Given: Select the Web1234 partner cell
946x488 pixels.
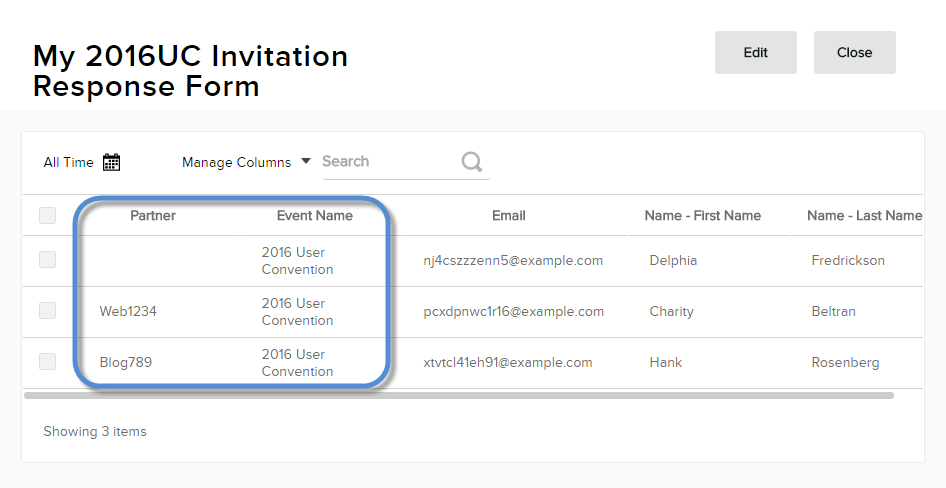Looking at the screenshot, I should [x=128, y=311].
